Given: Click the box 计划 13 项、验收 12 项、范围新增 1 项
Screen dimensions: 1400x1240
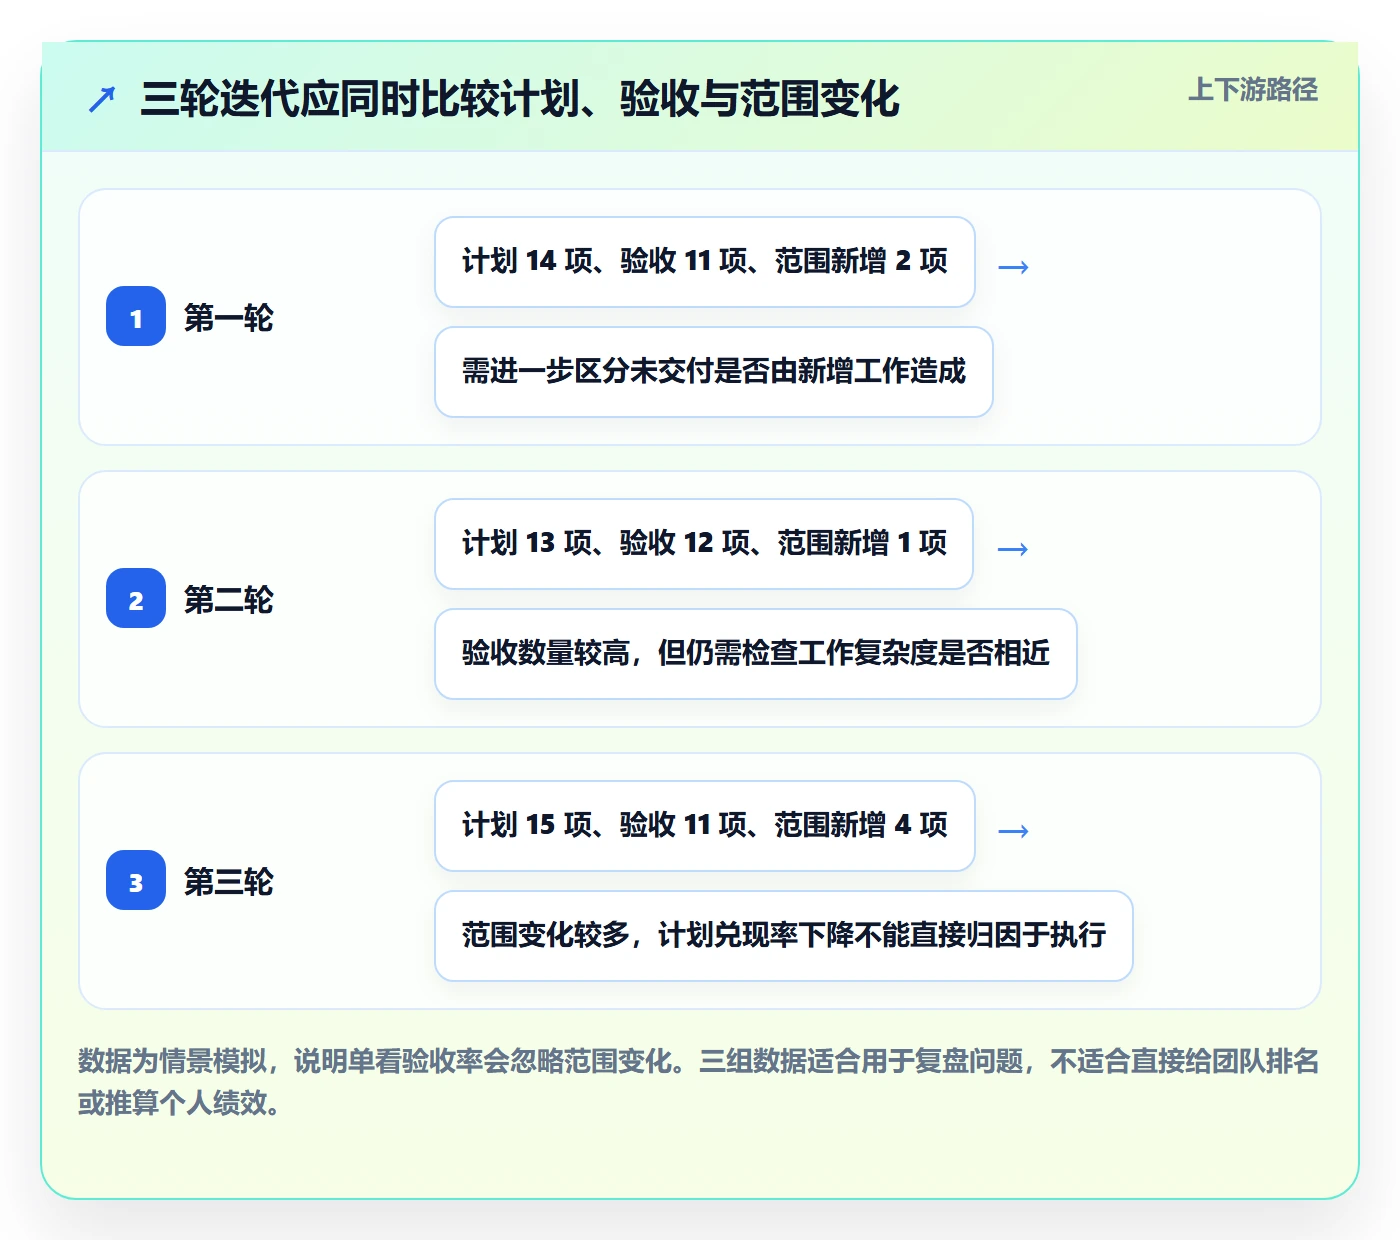Looking at the screenshot, I should pyautogui.click(x=704, y=544).
